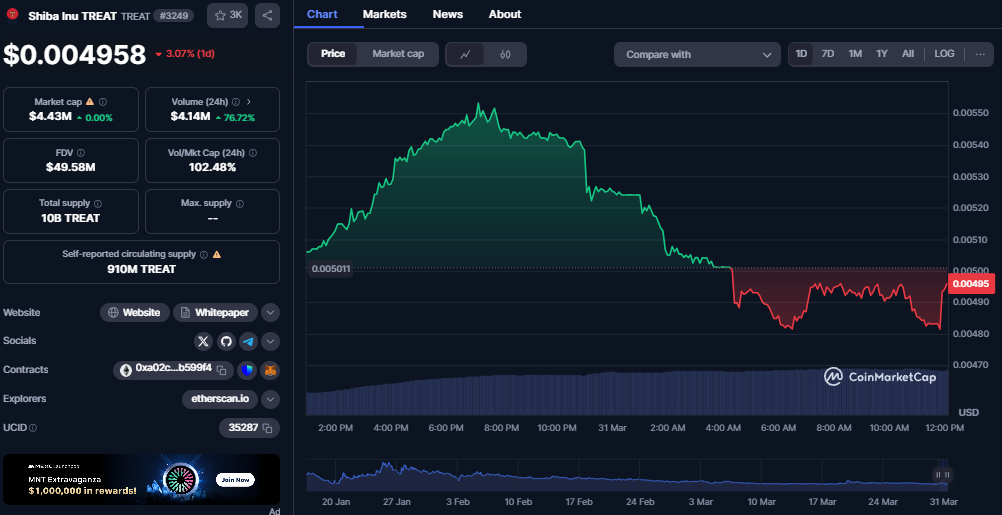The width and height of the screenshot is (1002, 515).
Task: Click the $4.14M volume value
Action: click(190, 117)
